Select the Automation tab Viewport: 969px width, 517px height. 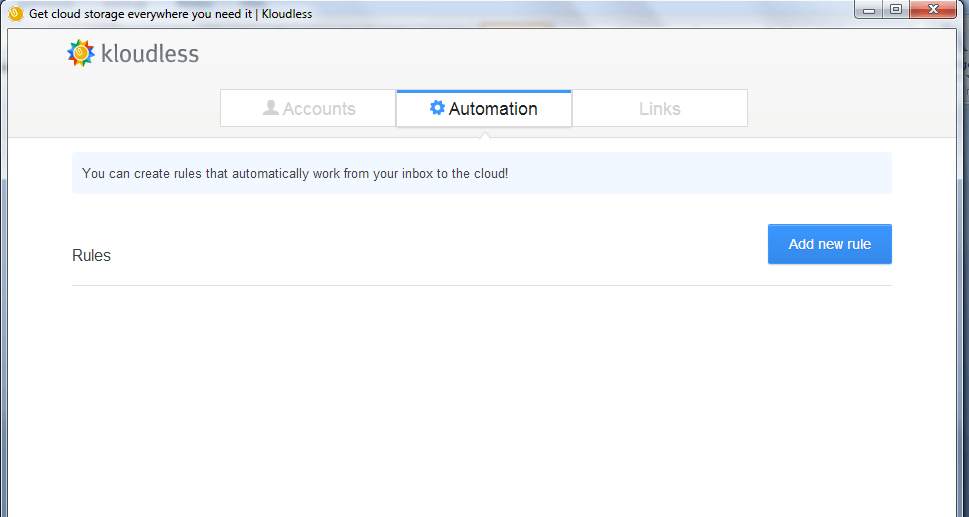(x=484, y=108)
